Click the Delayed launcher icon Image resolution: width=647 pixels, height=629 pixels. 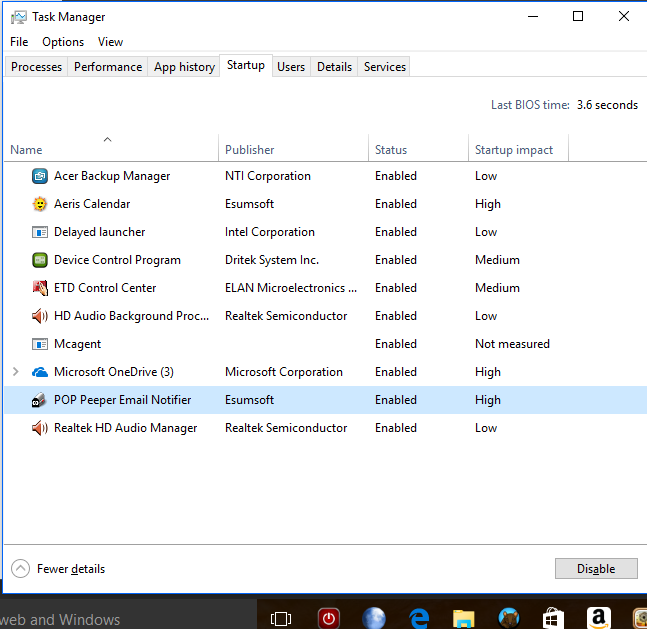[x=40, y=232]
